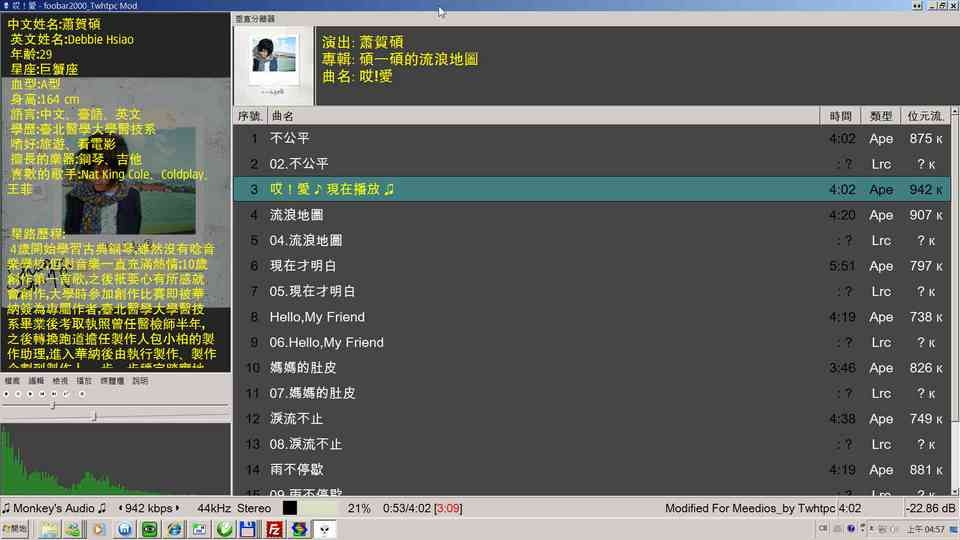Open the folder icon on the taskbar
The width and height of the screenshot is (960, 540).
[48, 529]
